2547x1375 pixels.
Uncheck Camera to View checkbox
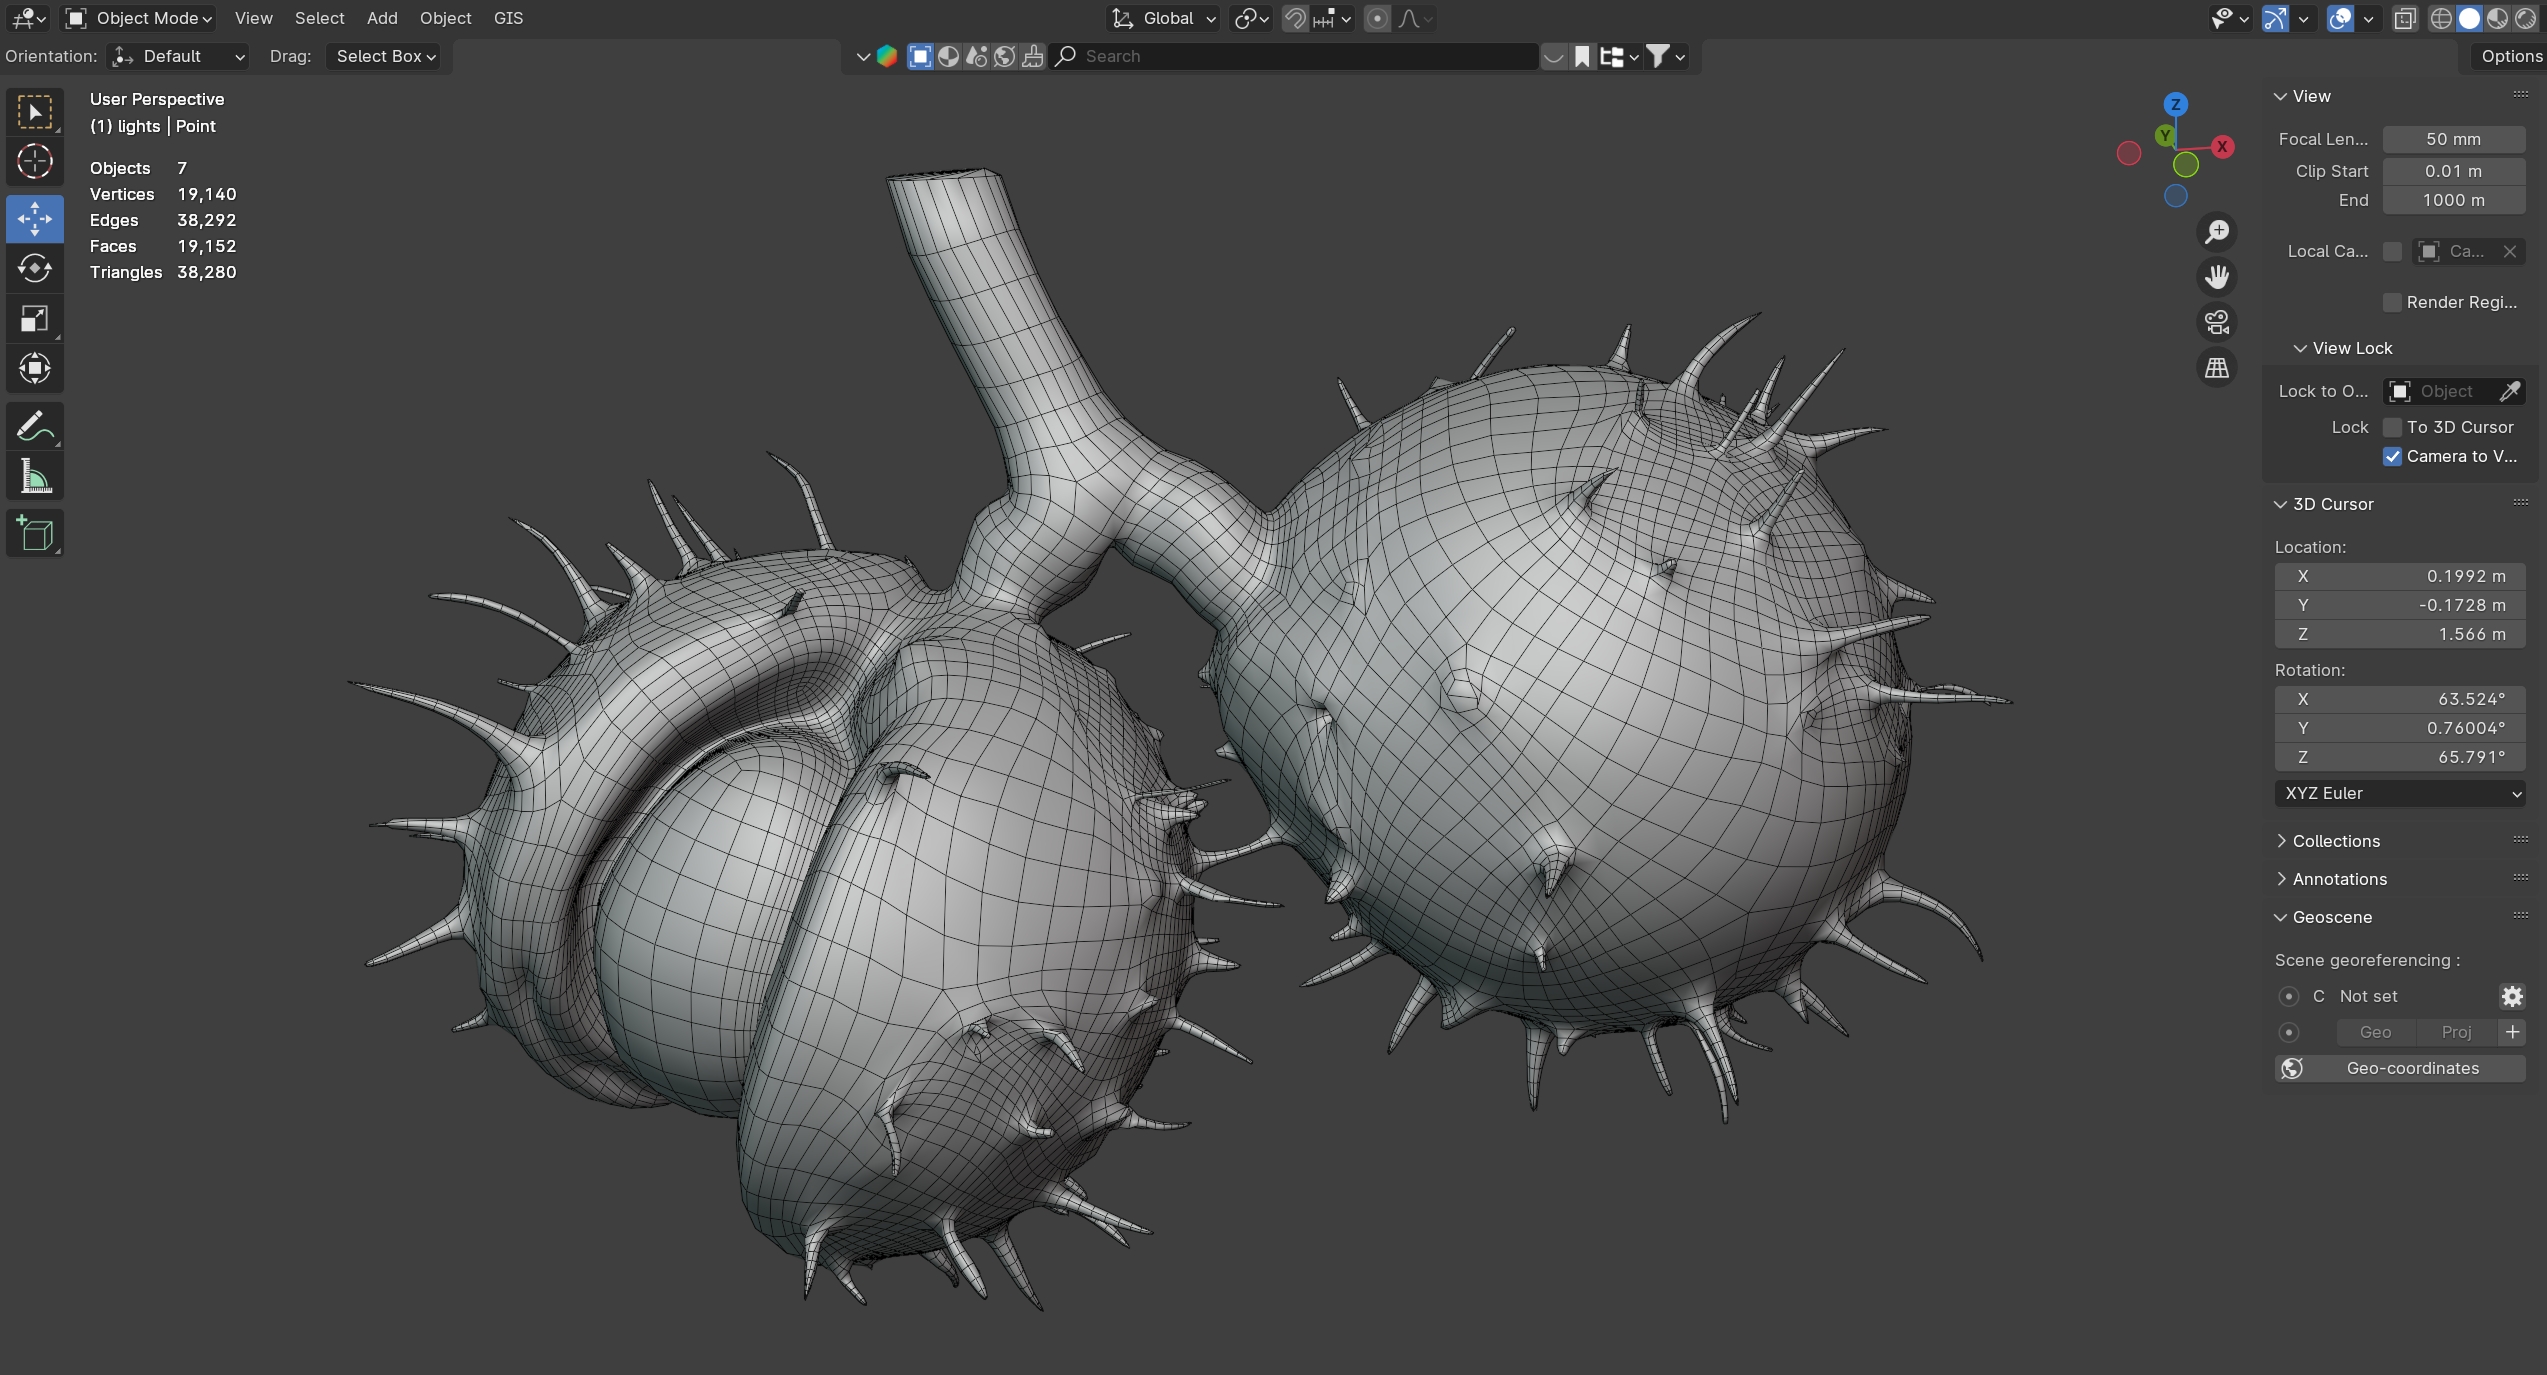click(x=2393, y=456)
